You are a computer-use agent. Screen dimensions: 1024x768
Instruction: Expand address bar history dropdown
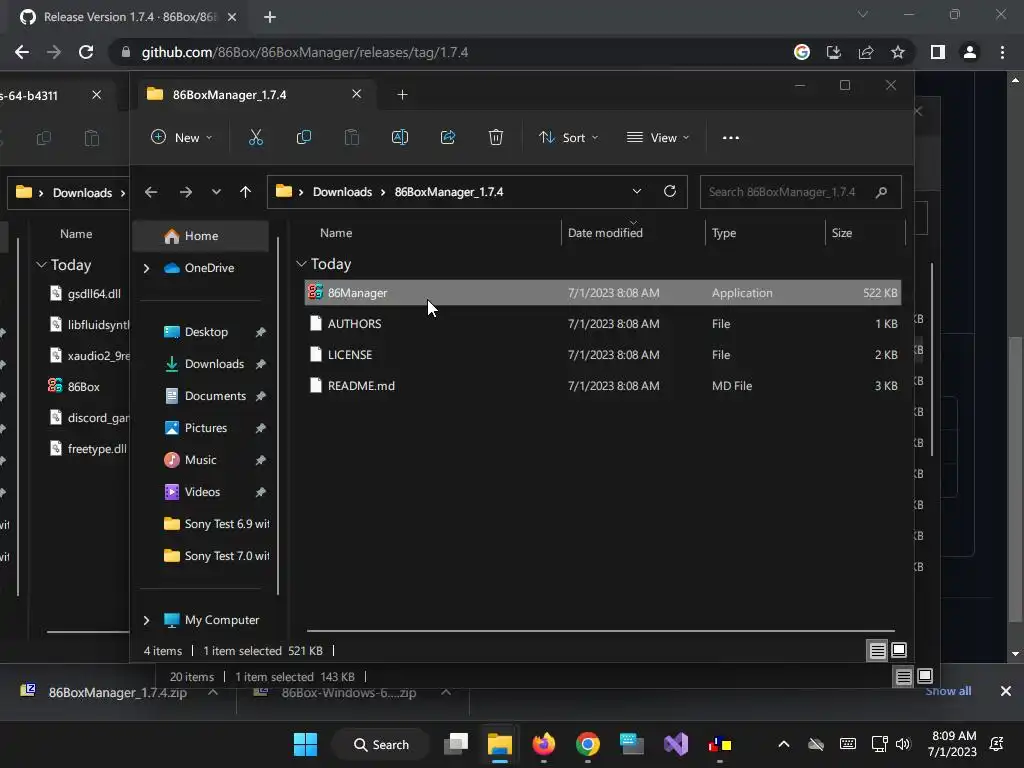(637, 191)
